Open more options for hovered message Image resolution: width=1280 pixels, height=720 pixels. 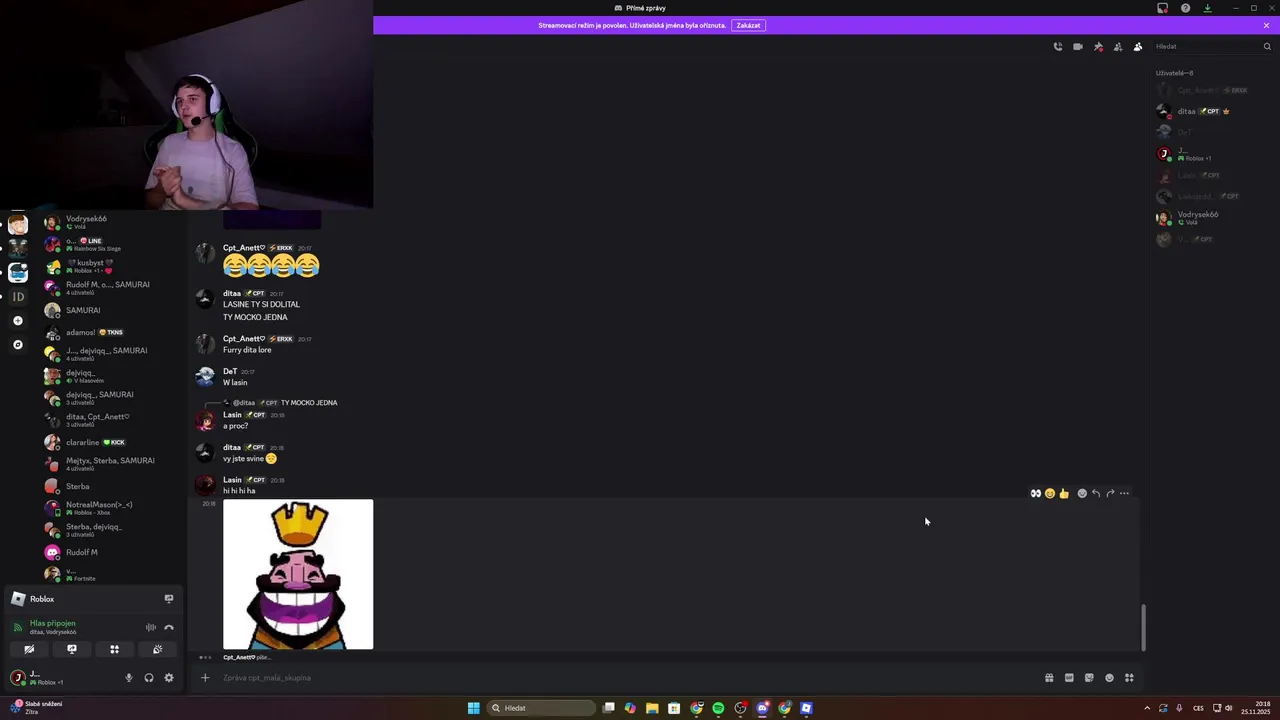click(1124, 493)
